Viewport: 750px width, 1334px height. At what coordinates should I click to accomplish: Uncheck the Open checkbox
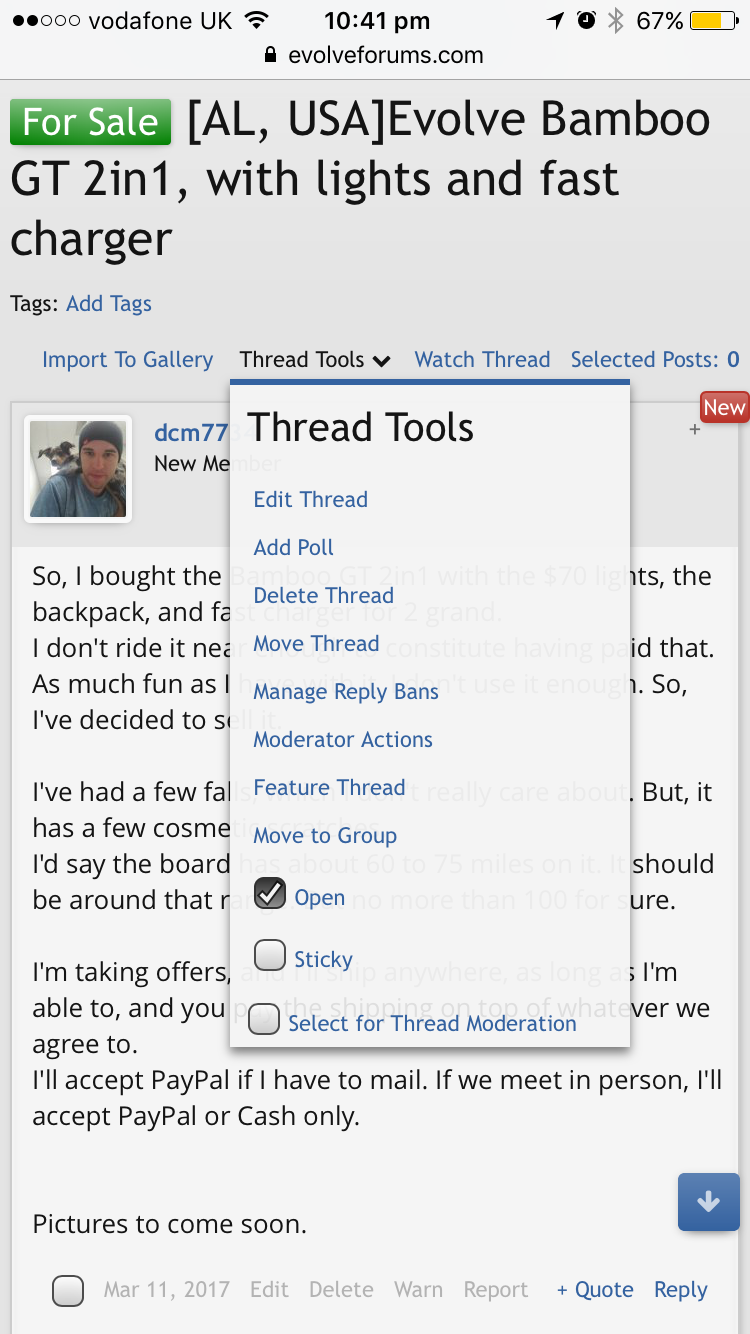click(270, 893)
